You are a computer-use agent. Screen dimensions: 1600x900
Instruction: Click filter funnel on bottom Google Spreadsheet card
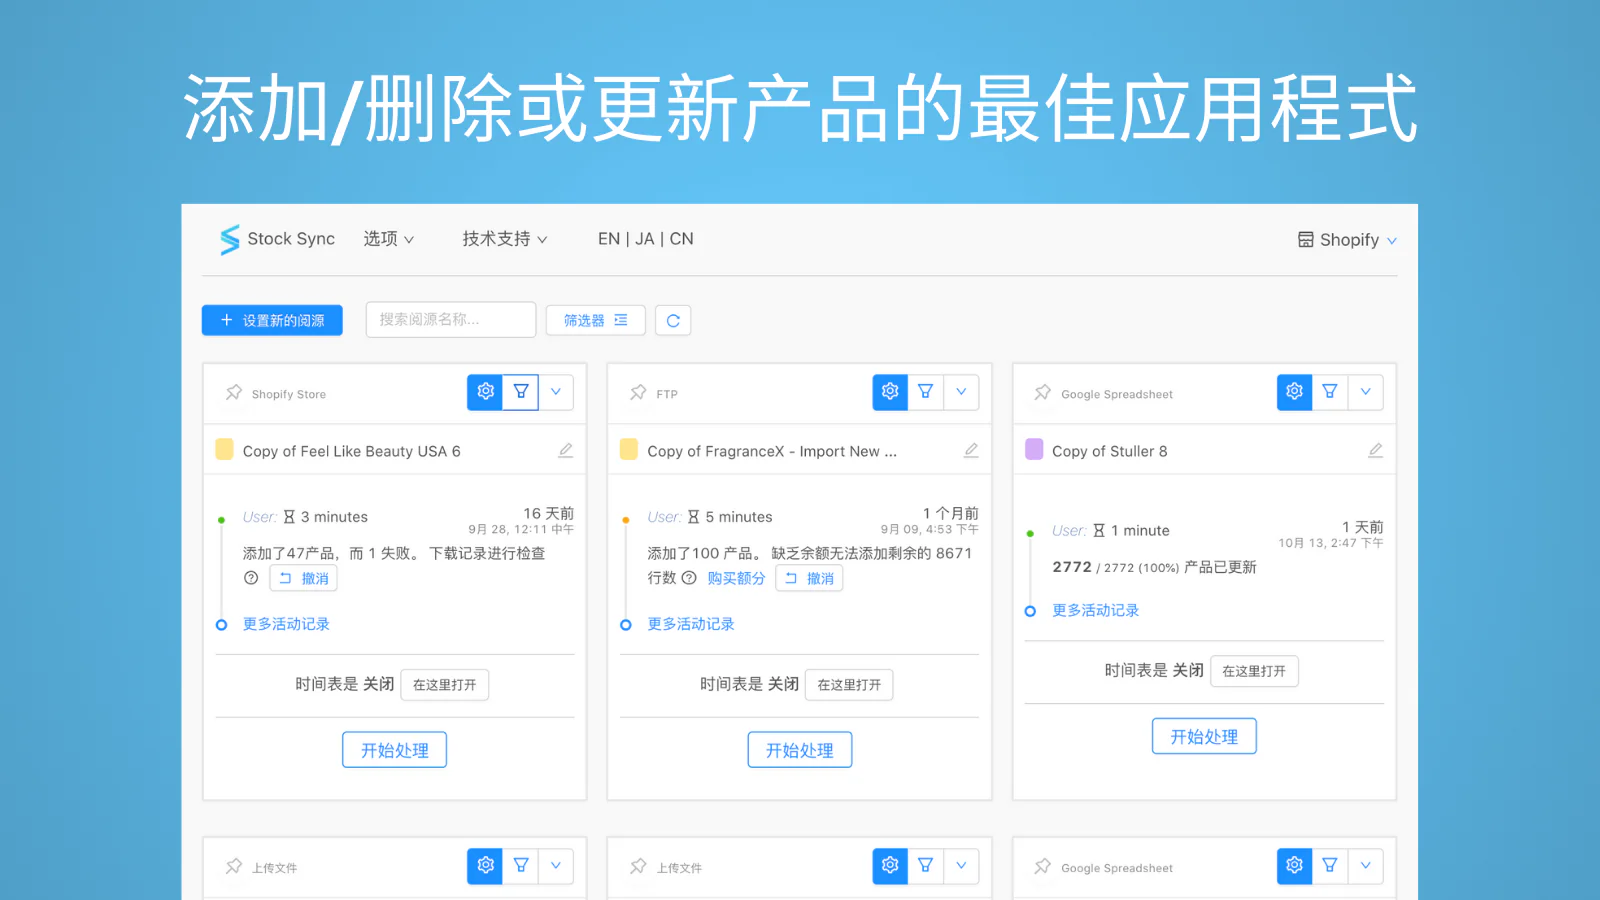click(x=1330, y=866)
